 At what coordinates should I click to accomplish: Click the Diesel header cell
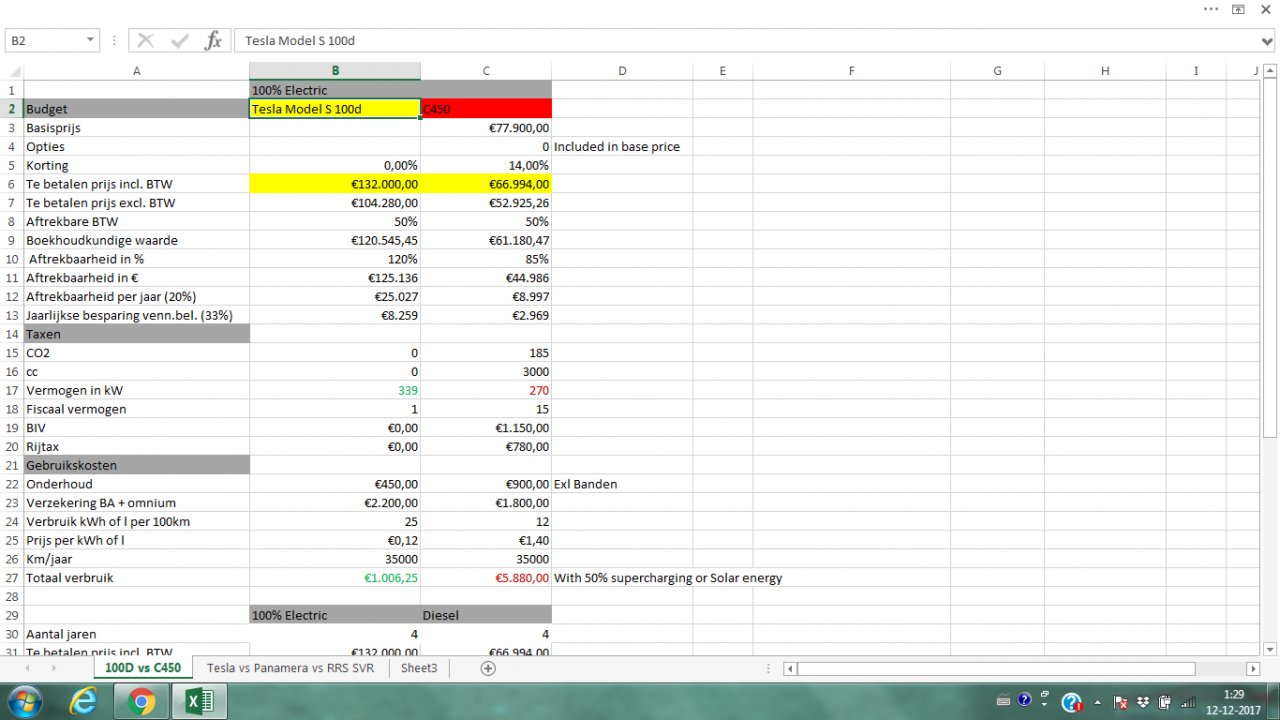(486, 615)
